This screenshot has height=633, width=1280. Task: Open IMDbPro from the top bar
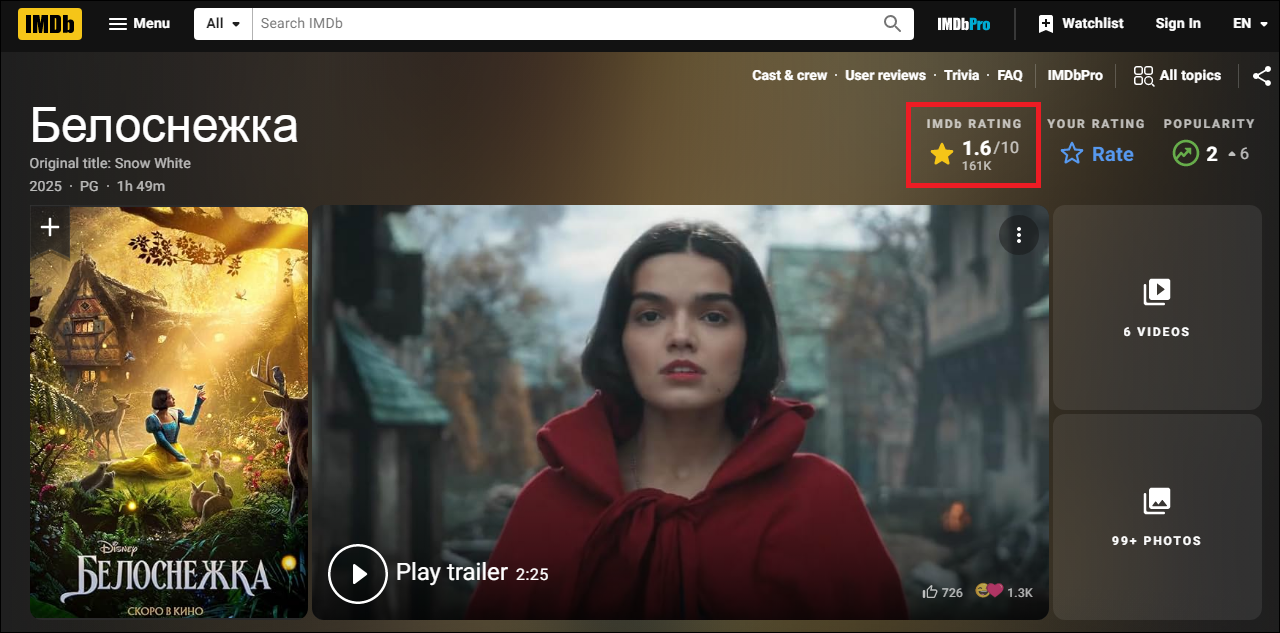[963, 23]
